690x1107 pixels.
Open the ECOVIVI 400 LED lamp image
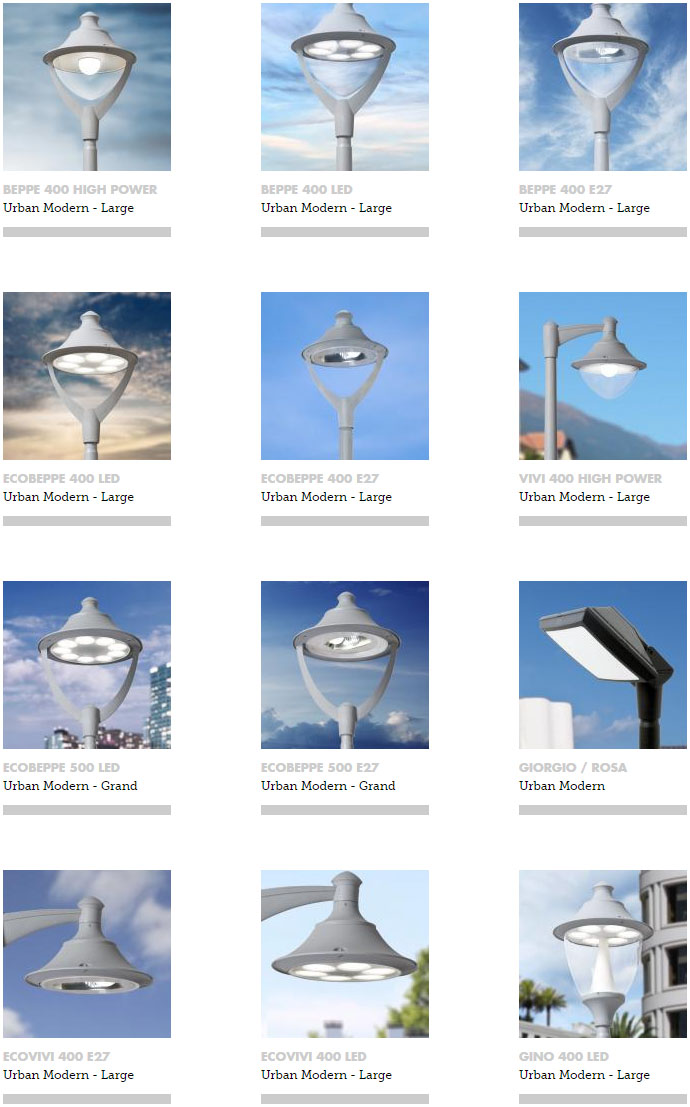[x=345, y=954]
